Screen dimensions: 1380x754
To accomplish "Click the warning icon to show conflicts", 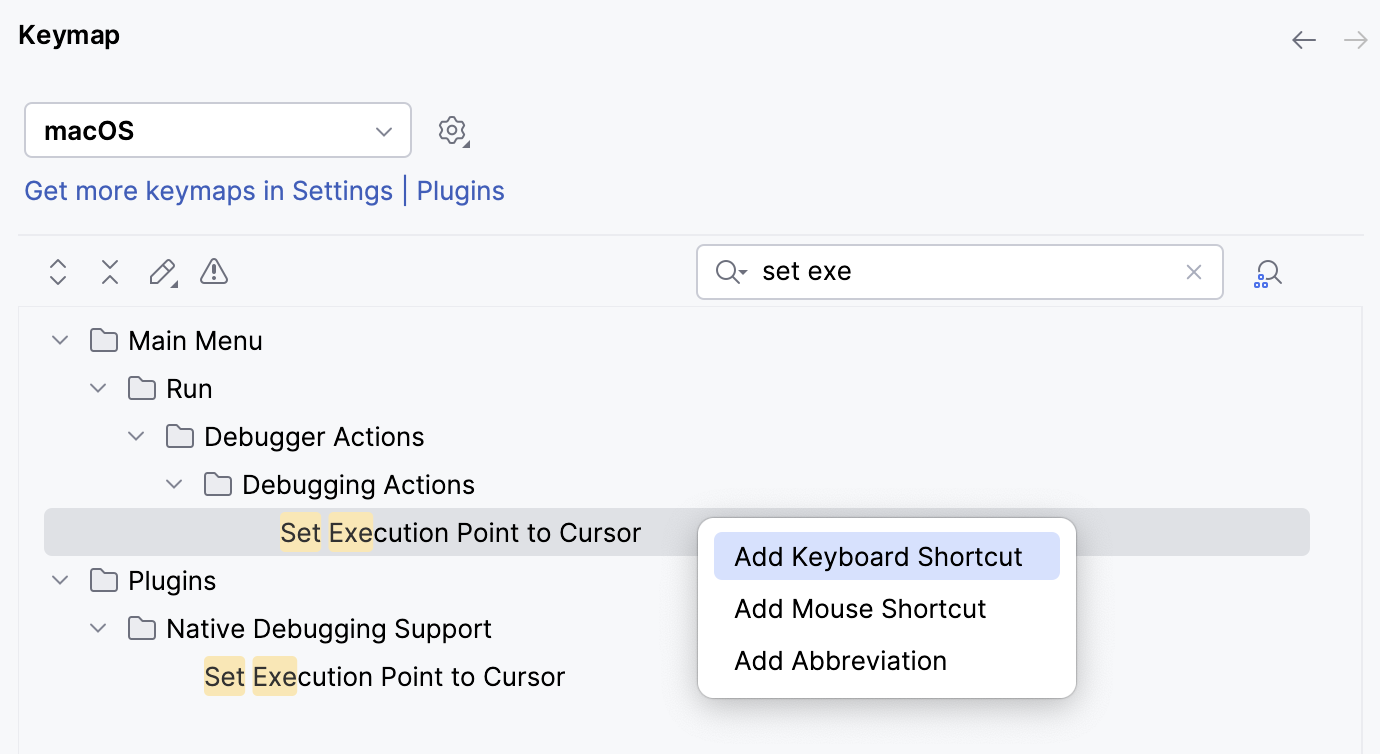I will point(214,271).
